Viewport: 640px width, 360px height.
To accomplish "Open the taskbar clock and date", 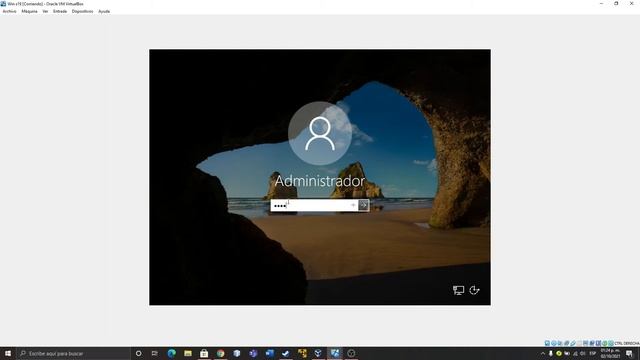I will point(610,353).
